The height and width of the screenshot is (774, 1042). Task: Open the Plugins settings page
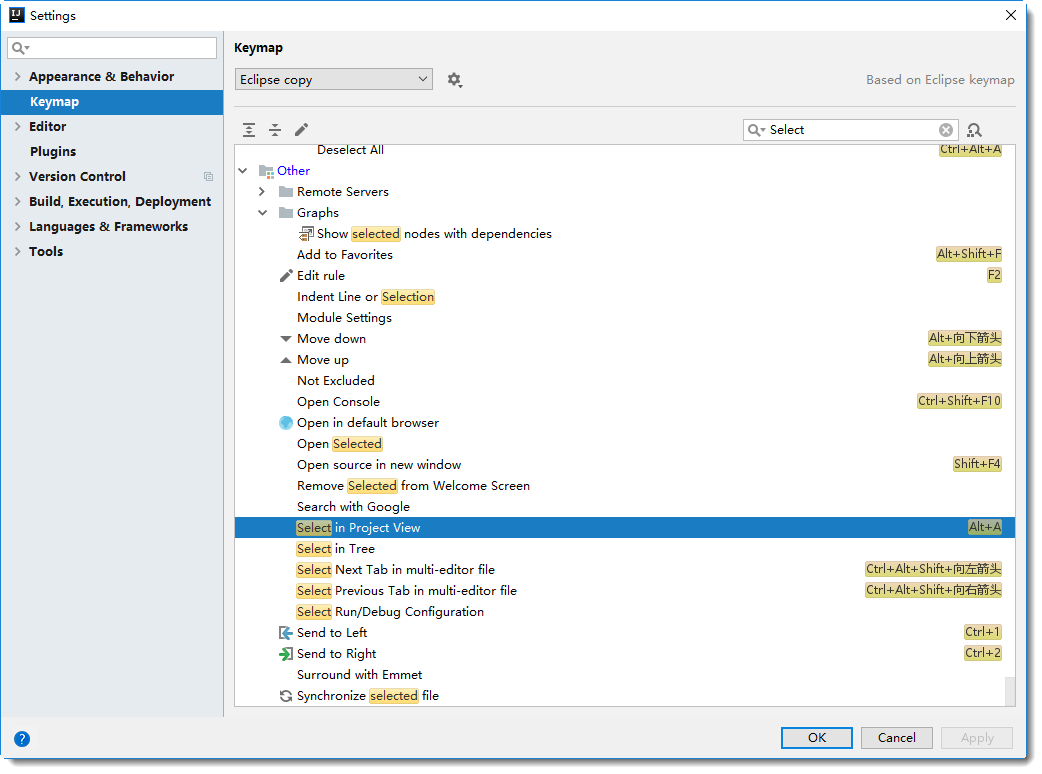tap(53, 152)
